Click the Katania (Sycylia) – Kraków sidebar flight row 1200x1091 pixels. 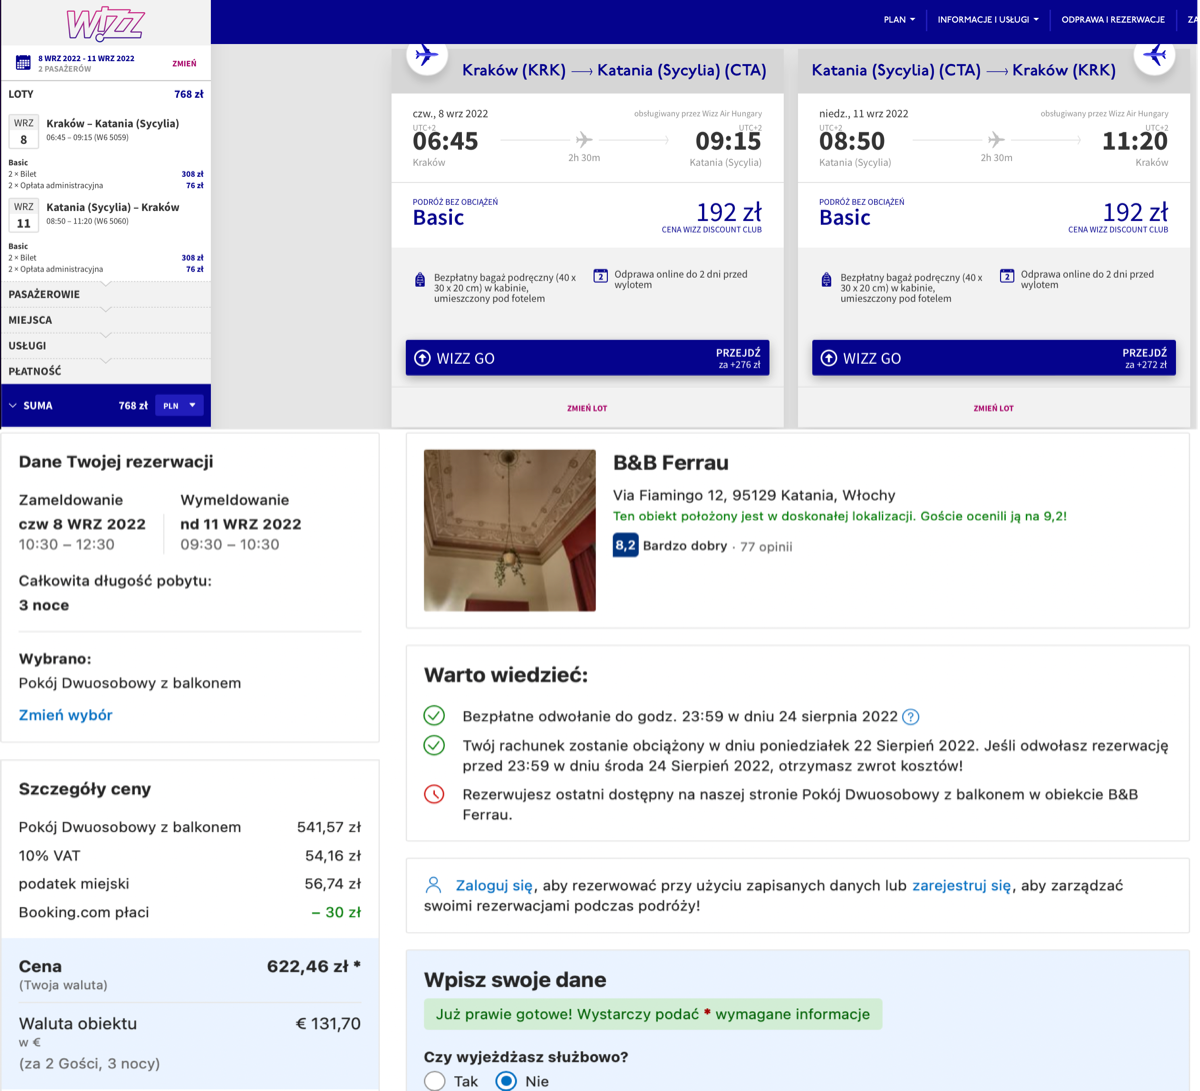point(105,216)
